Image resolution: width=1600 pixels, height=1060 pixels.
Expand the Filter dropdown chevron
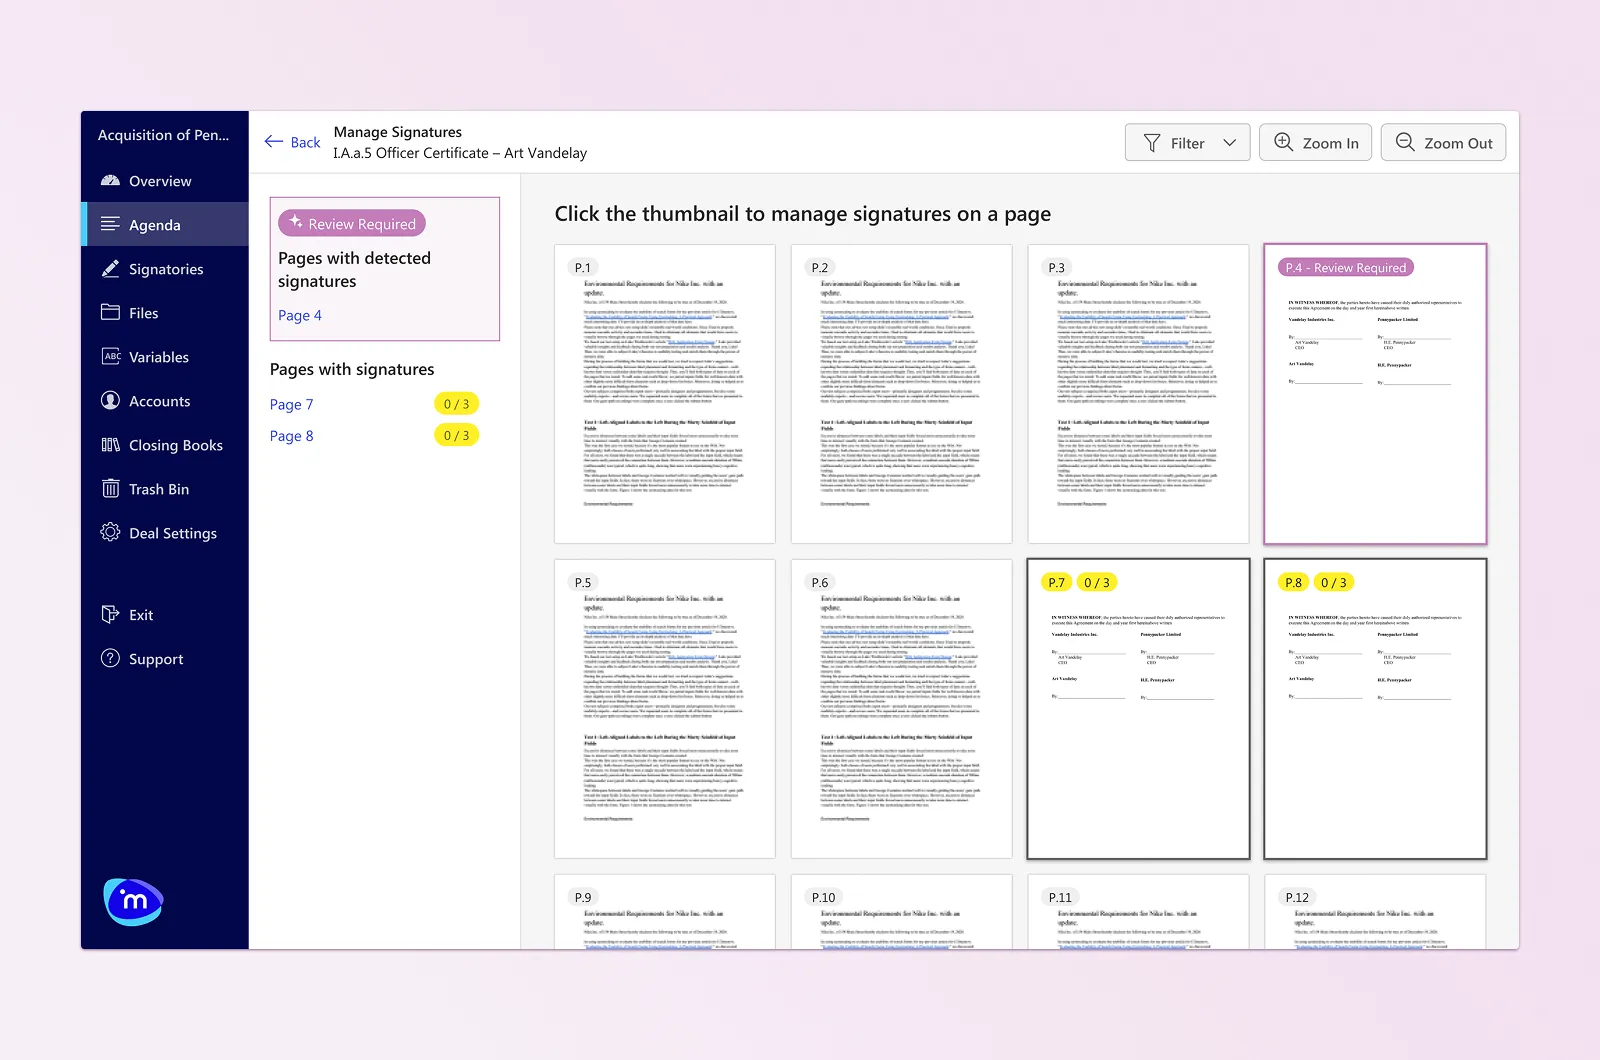(x=1230, y=143)
